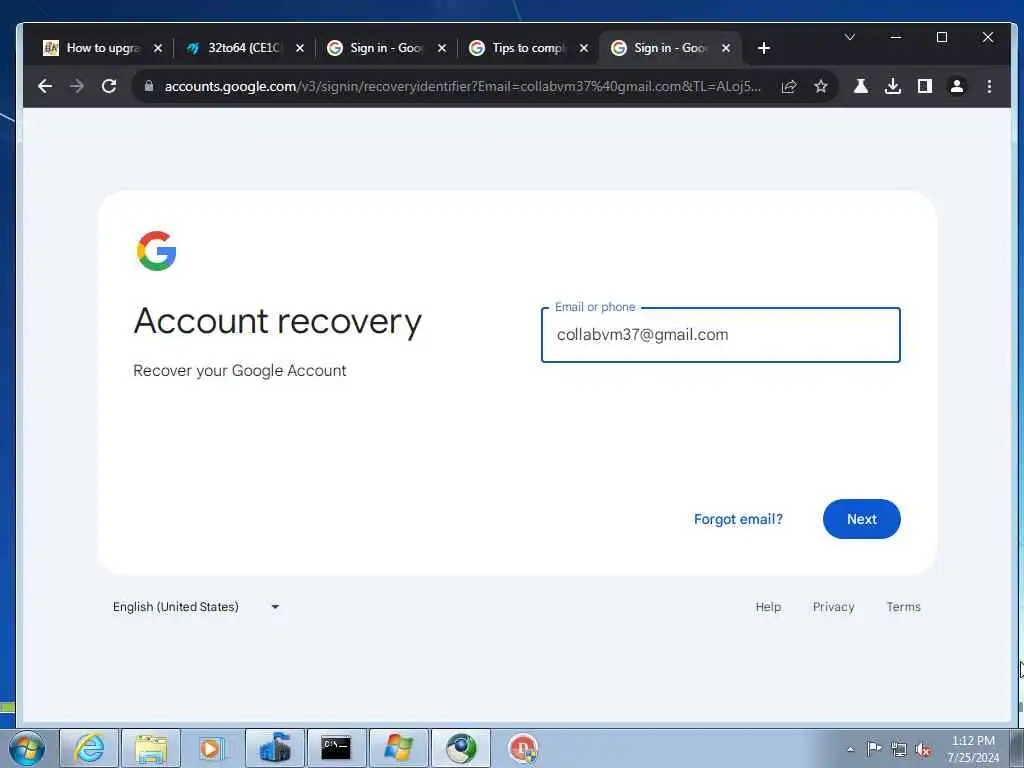Open the Privacy link
The width and height of the screenshot is (1024, 768).
point(833,607)
